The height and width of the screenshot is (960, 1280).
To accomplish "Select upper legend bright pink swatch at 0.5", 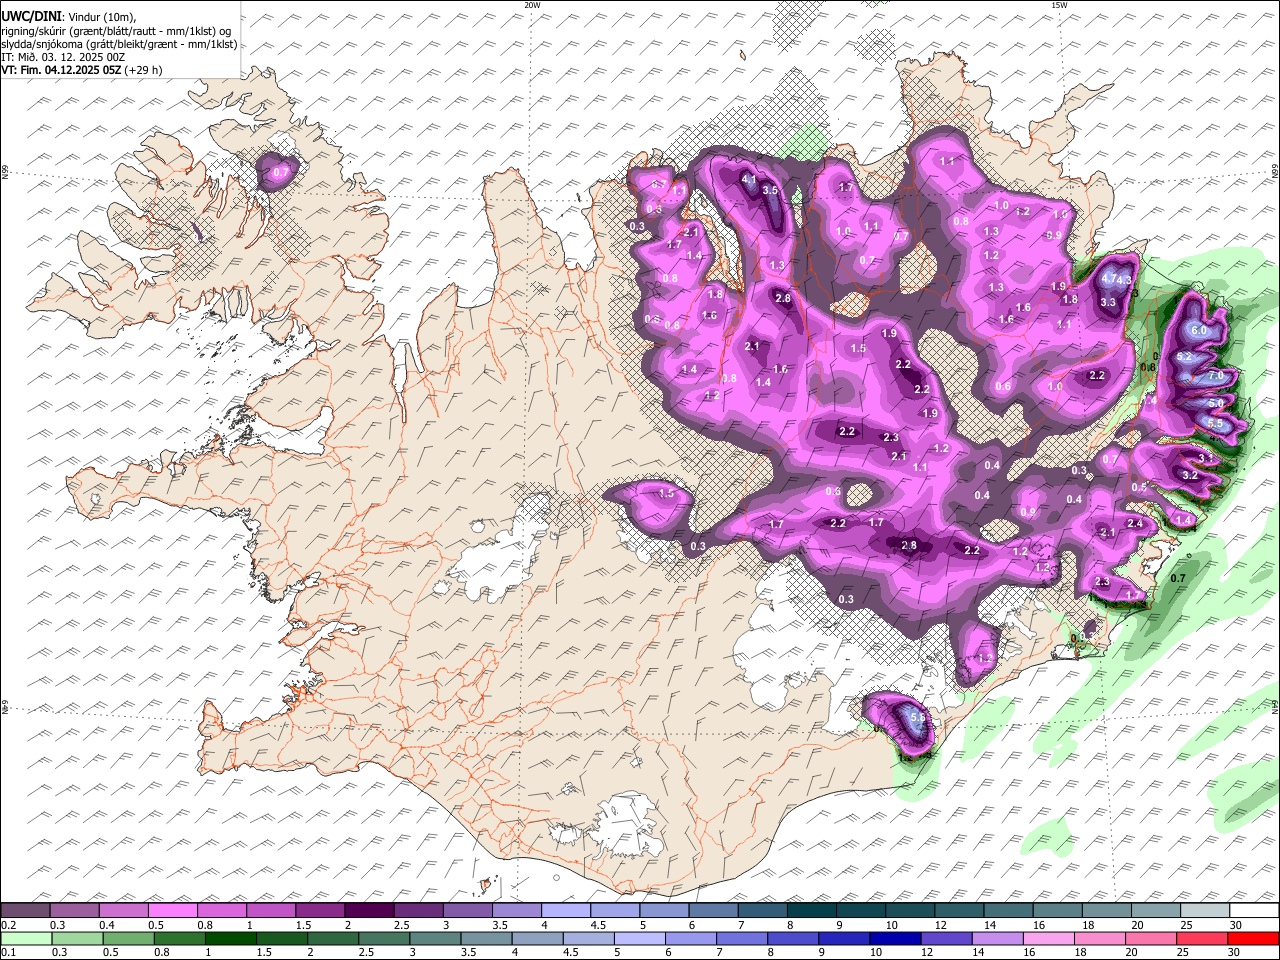I will coord(172,910).
